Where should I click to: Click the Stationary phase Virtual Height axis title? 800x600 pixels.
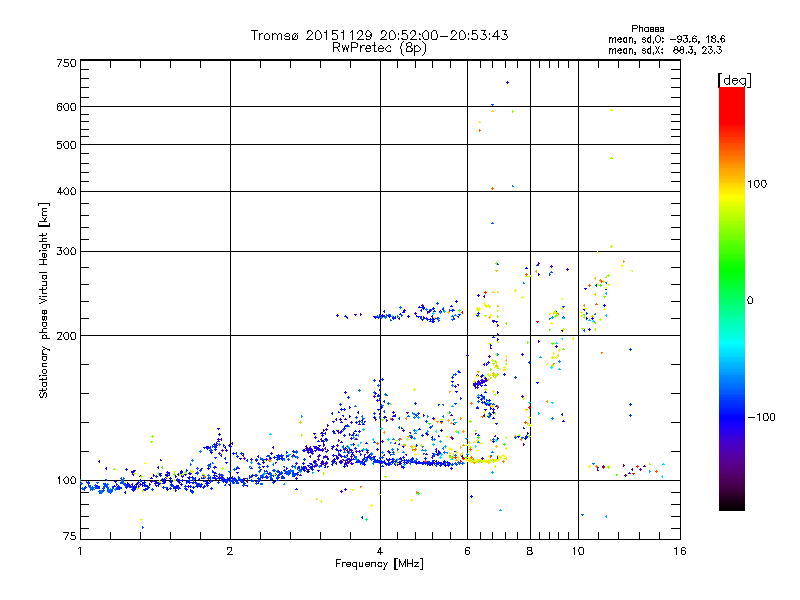(x=44, y=300)
